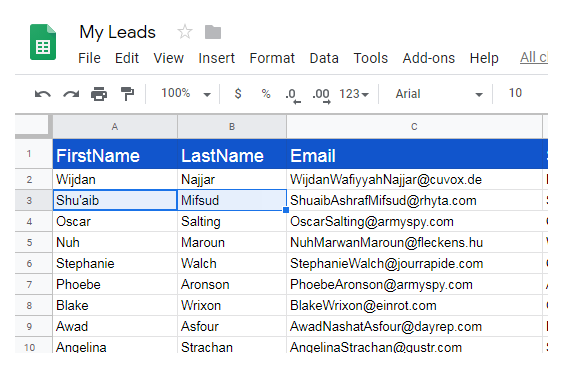Select the cell containing Stephanie
This screenshot has height=368, width=563.
(115, 263)
